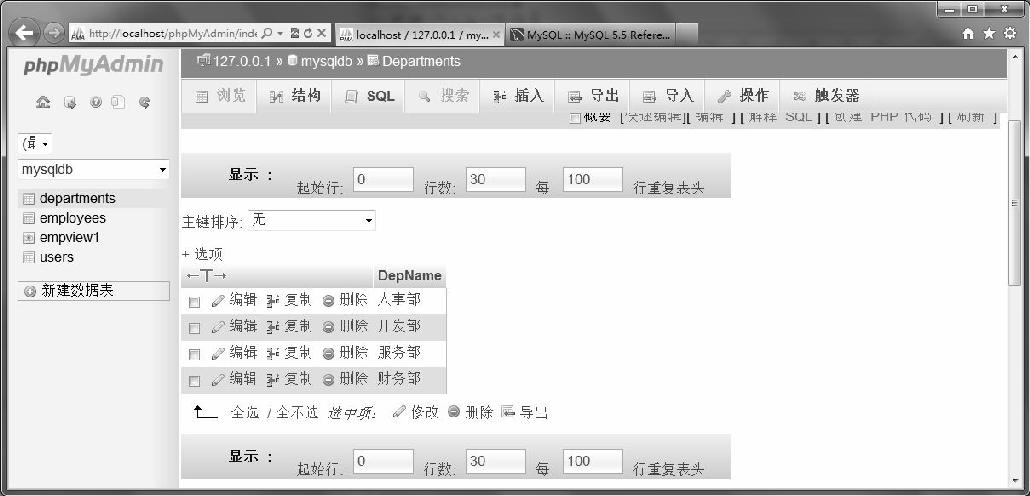Viewport: 1030px width, 496px height.
Task: Open the phpMyAdmin home icon in sidebar
Action: [x=42, y=102]
